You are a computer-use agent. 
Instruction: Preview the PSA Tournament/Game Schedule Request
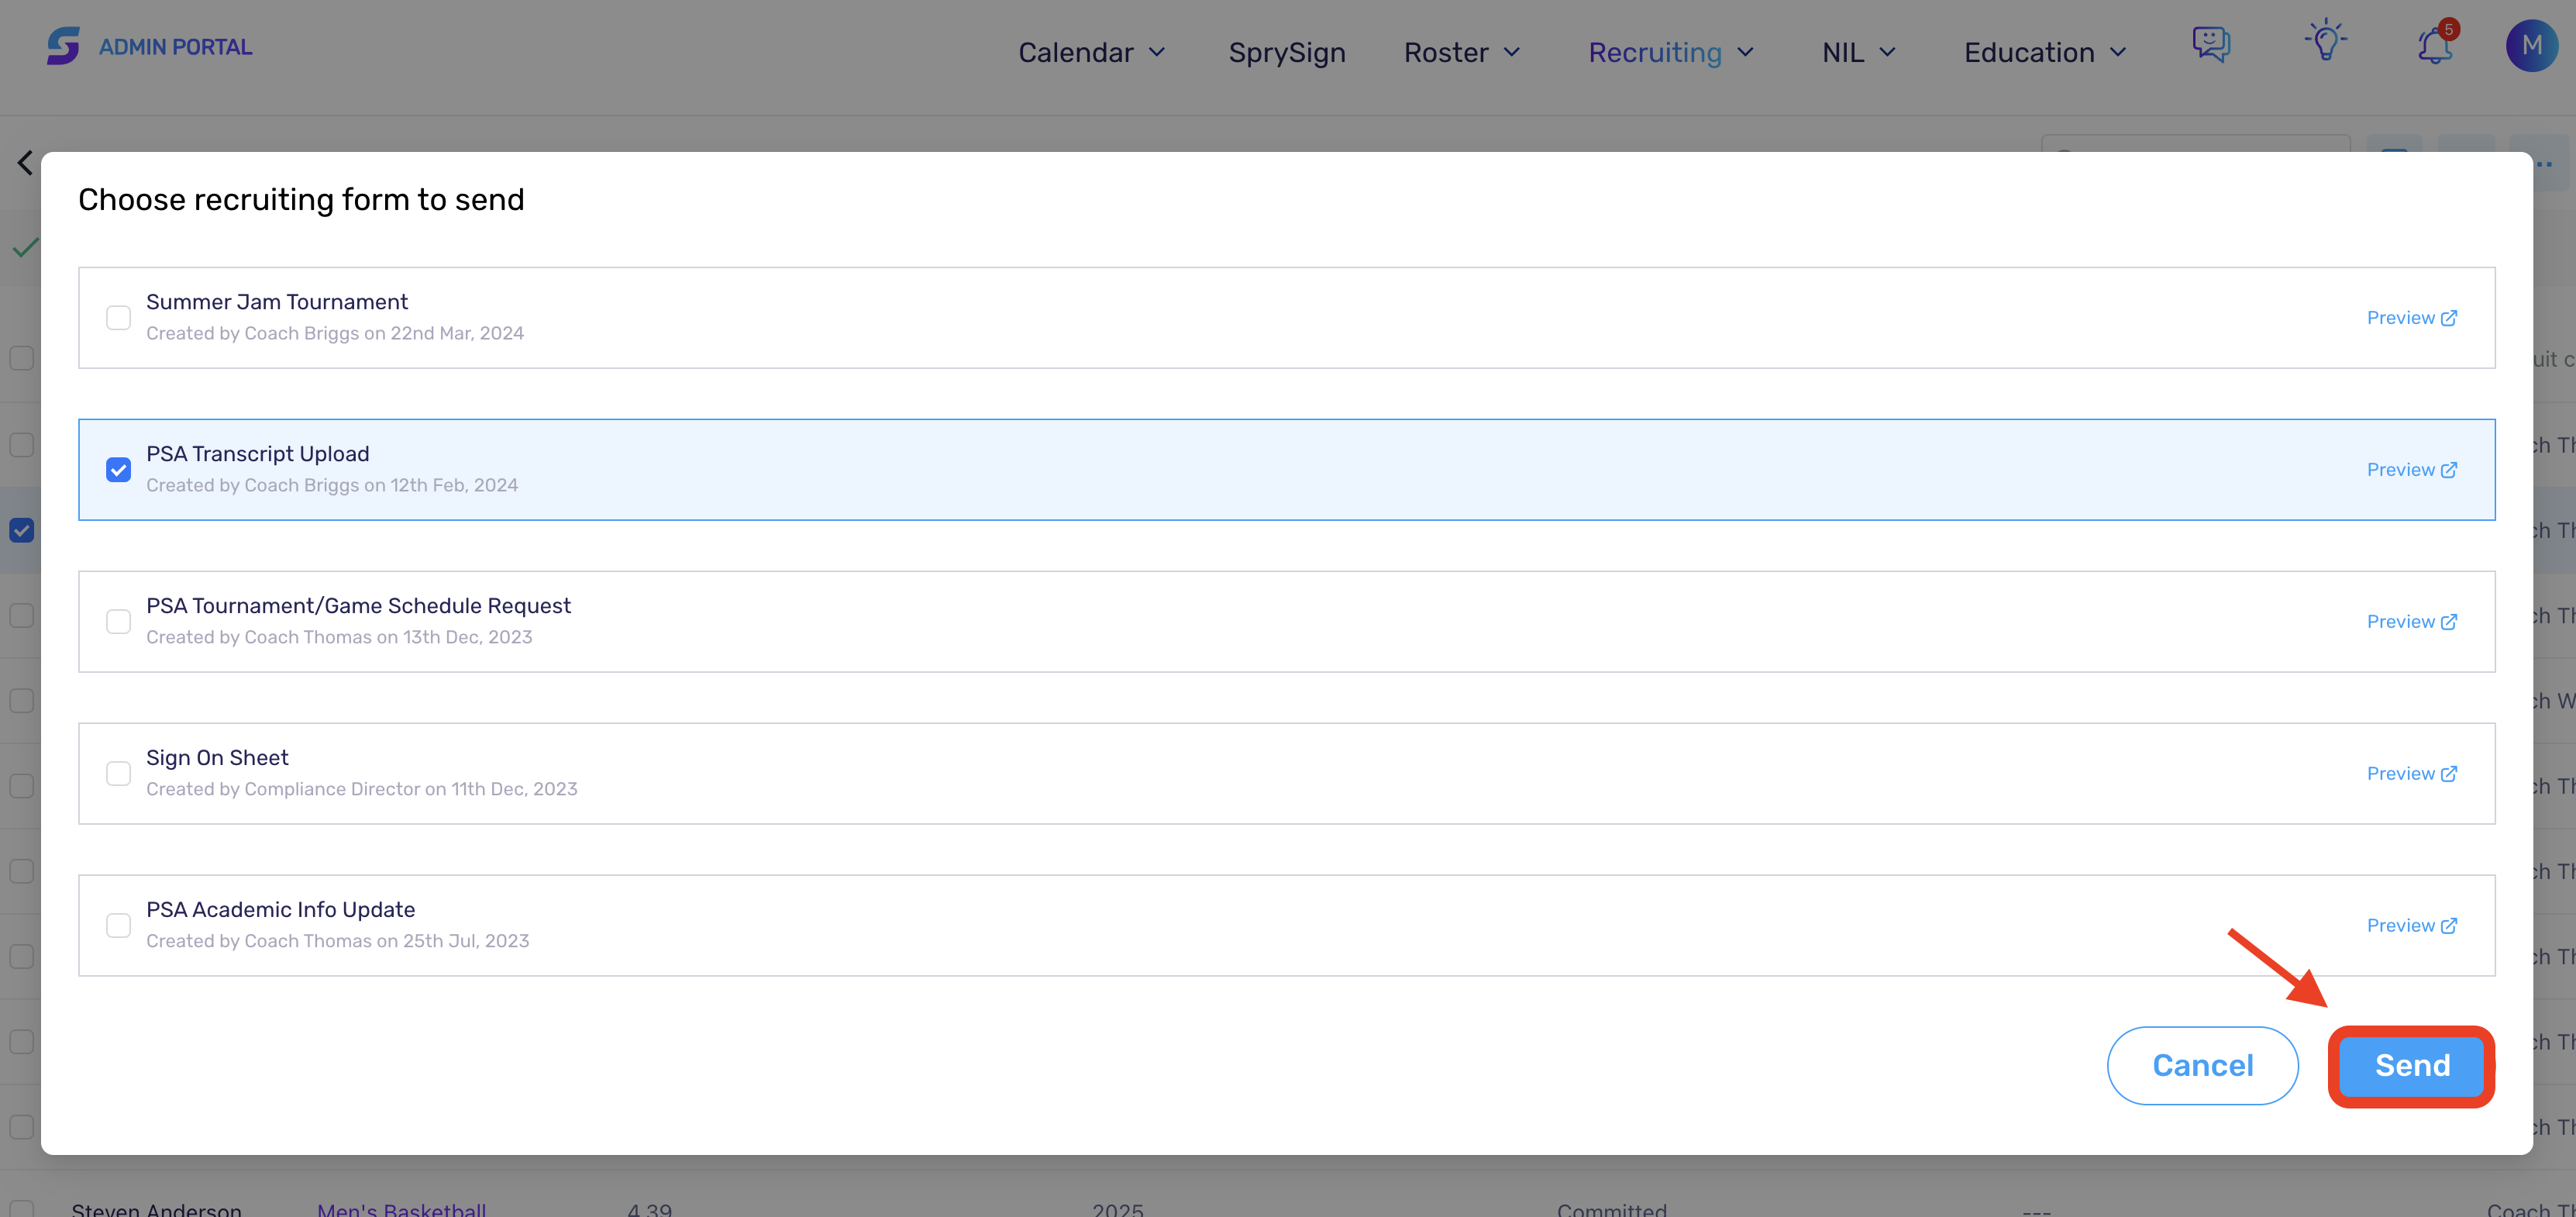tap(2411, 622)
